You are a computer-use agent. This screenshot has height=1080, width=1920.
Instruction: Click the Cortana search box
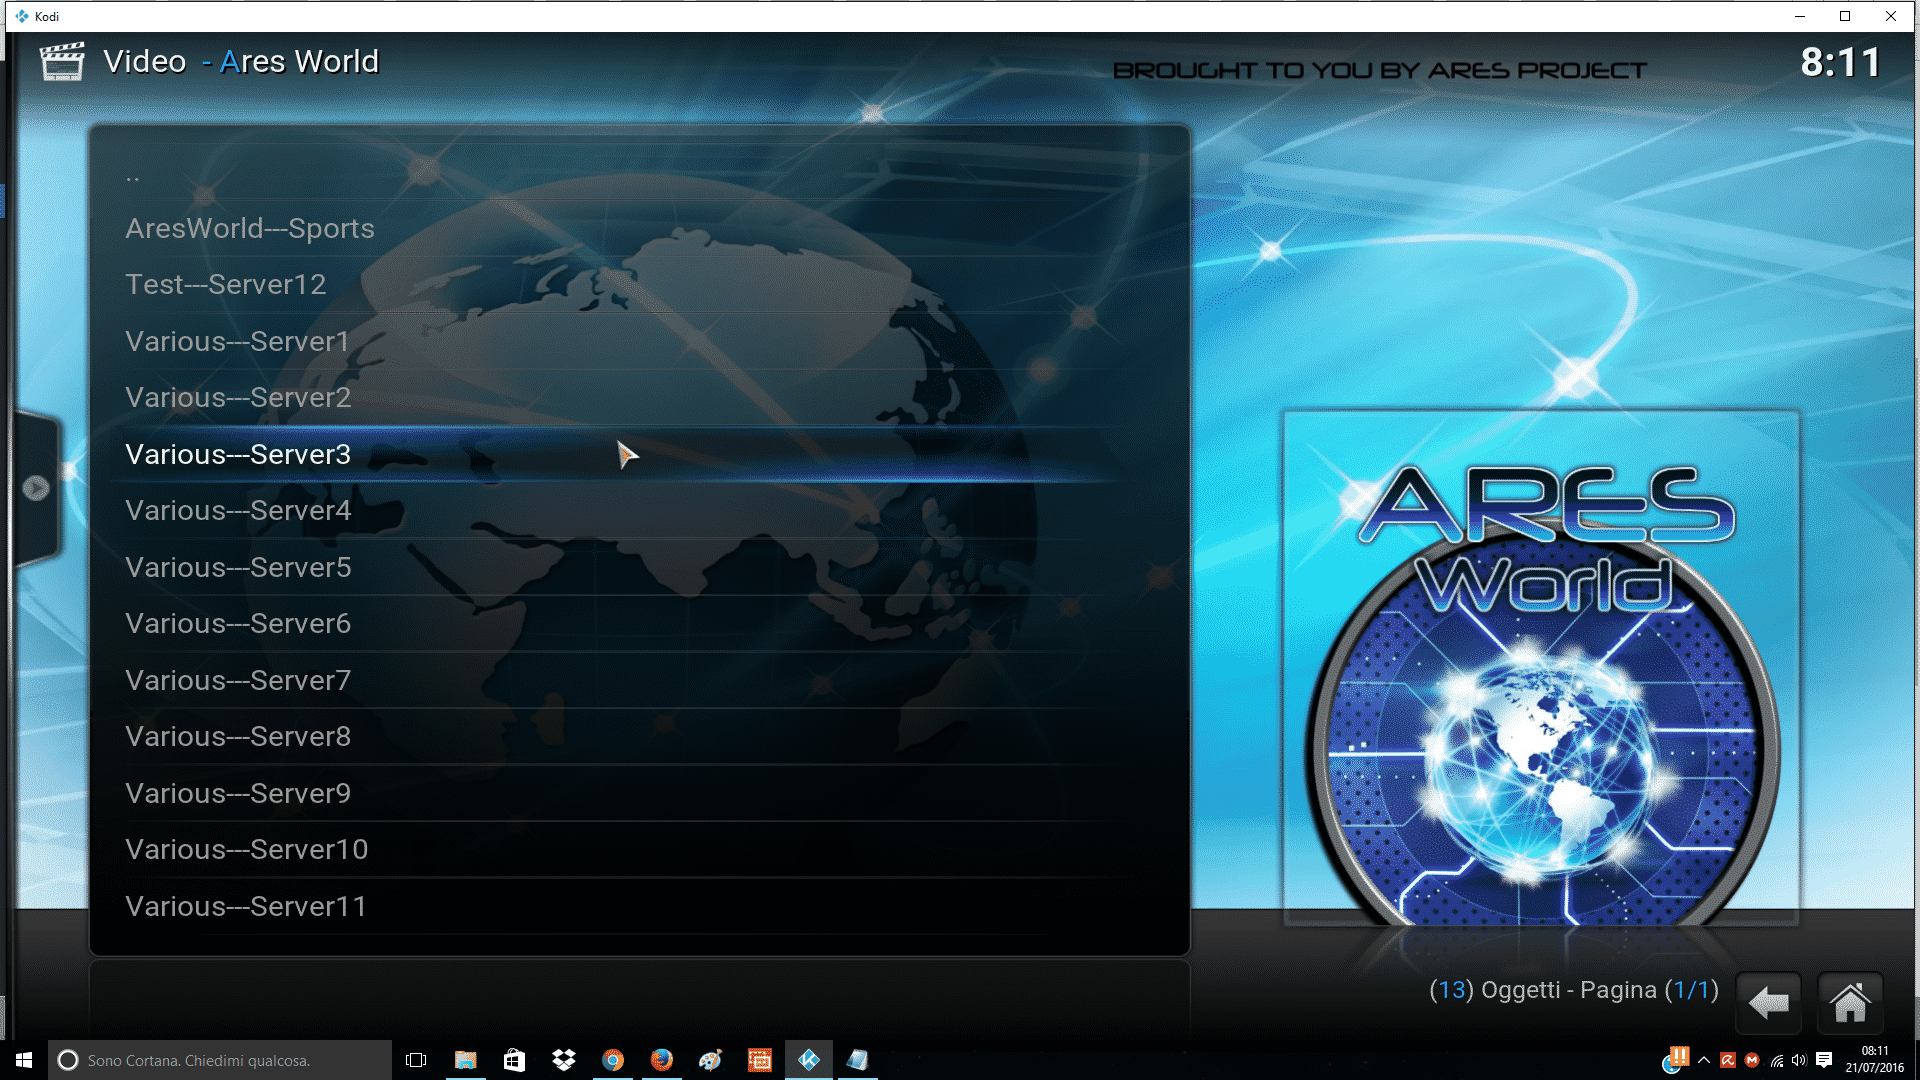220,1060
